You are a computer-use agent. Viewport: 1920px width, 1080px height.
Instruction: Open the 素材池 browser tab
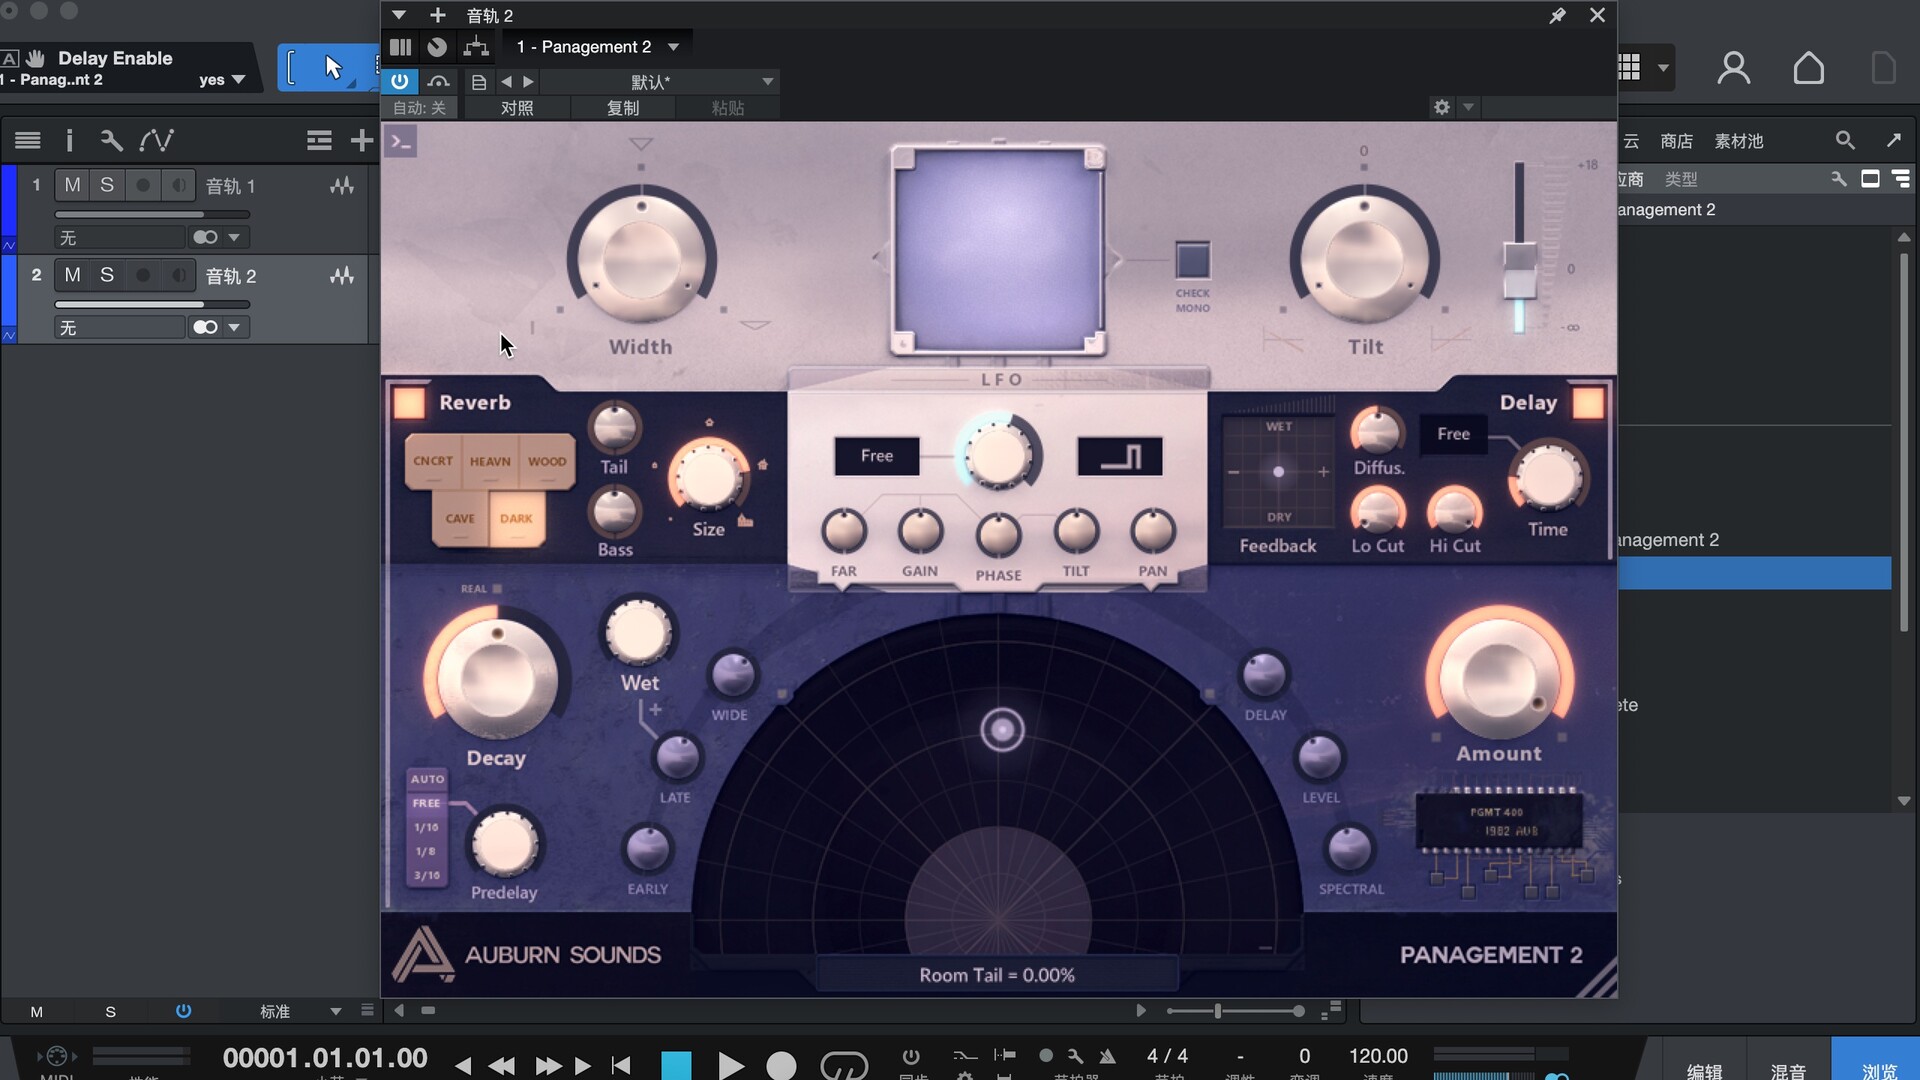click(x=1738, y=141)
